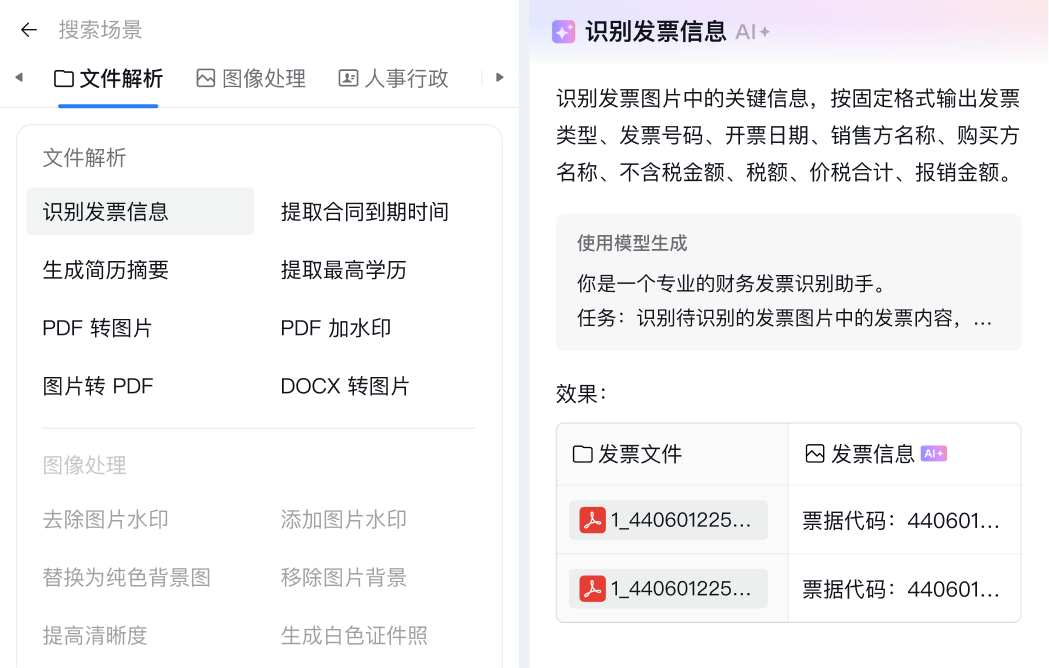Image resolution: width=1049 pixels, height=668 pixels.
Task: Click the AI badge next to 发票信息
Action: tap(934, 454)
